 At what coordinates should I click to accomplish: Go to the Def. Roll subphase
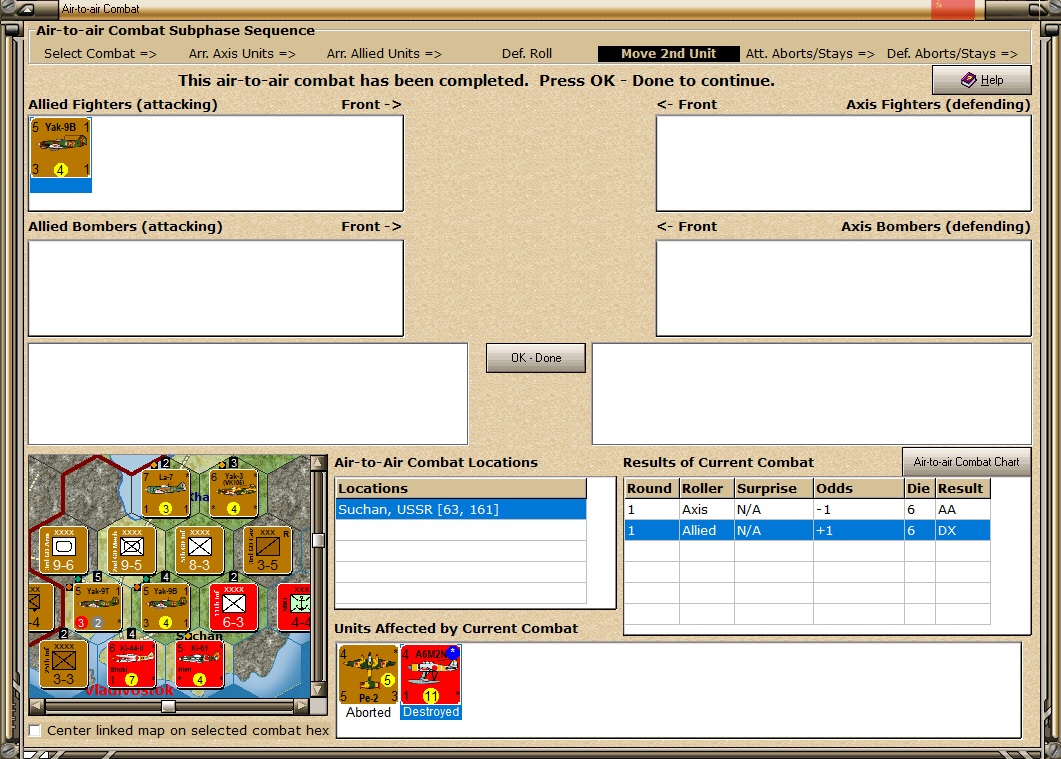[x=526, y=53]
